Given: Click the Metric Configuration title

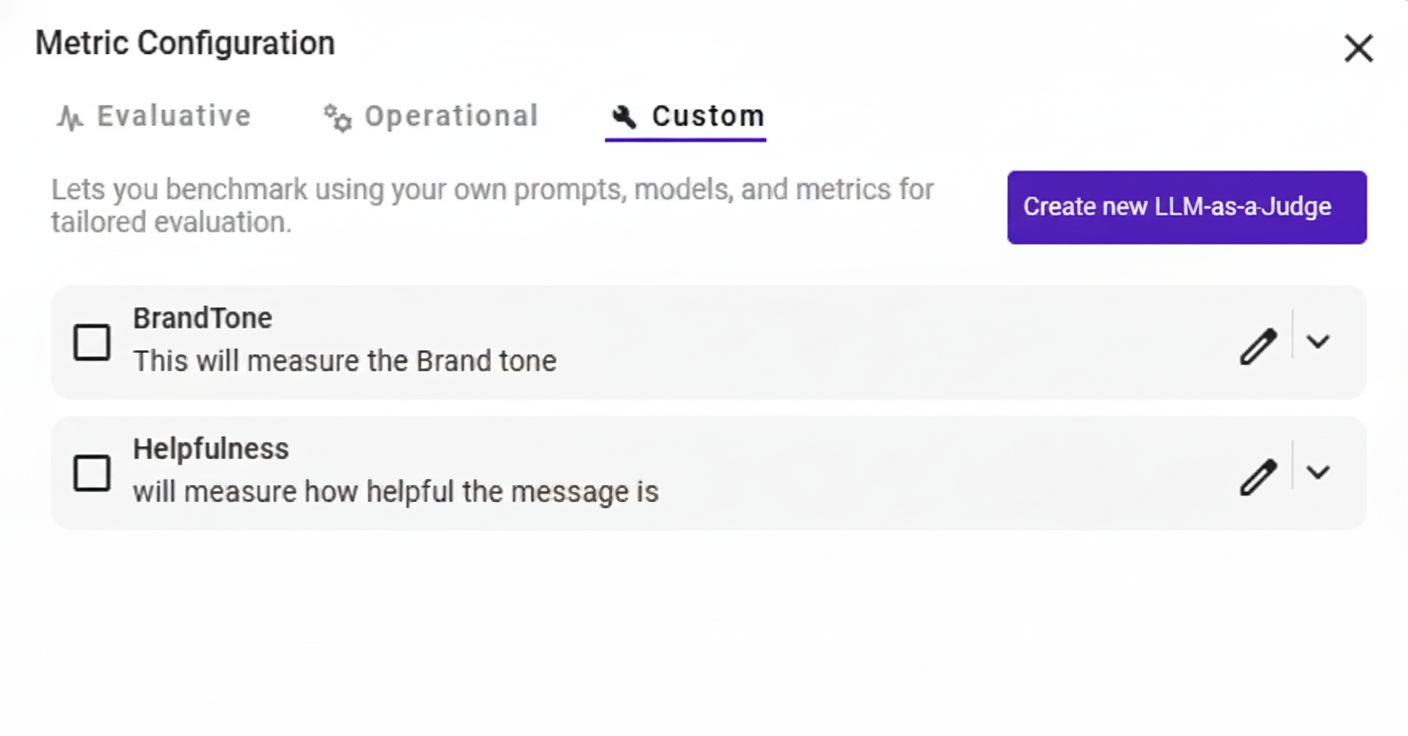Looking at the screenshot, I should pyautogui.click(x=185, y=44).
